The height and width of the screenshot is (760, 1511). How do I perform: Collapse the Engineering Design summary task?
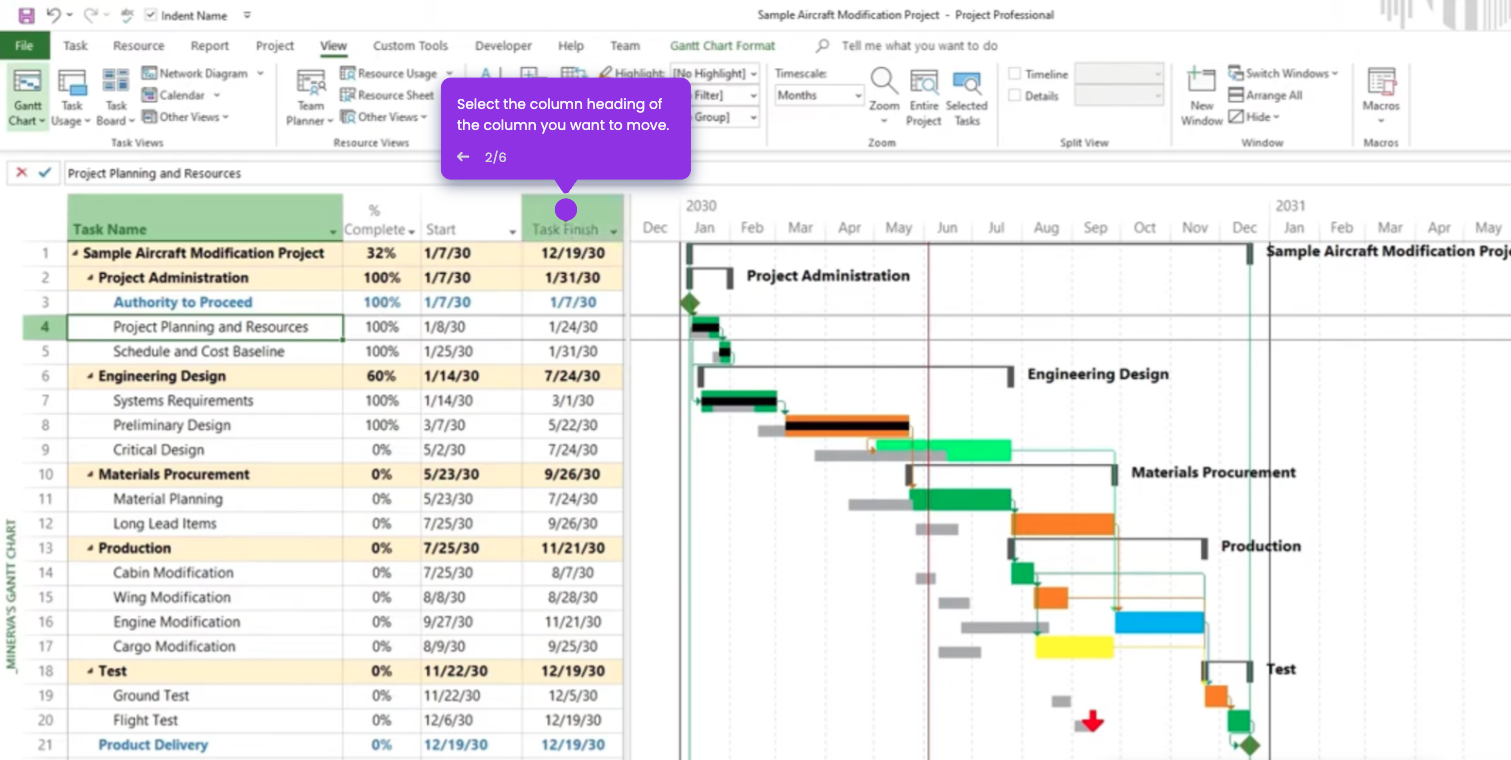(x=91, y=377)
